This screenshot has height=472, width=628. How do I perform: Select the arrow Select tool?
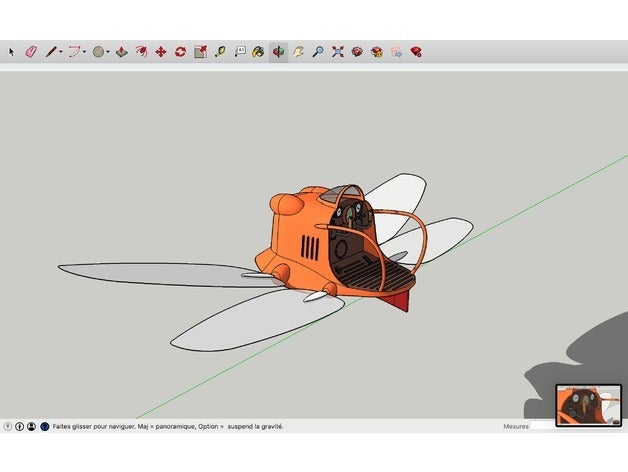[x=12, y=51]
